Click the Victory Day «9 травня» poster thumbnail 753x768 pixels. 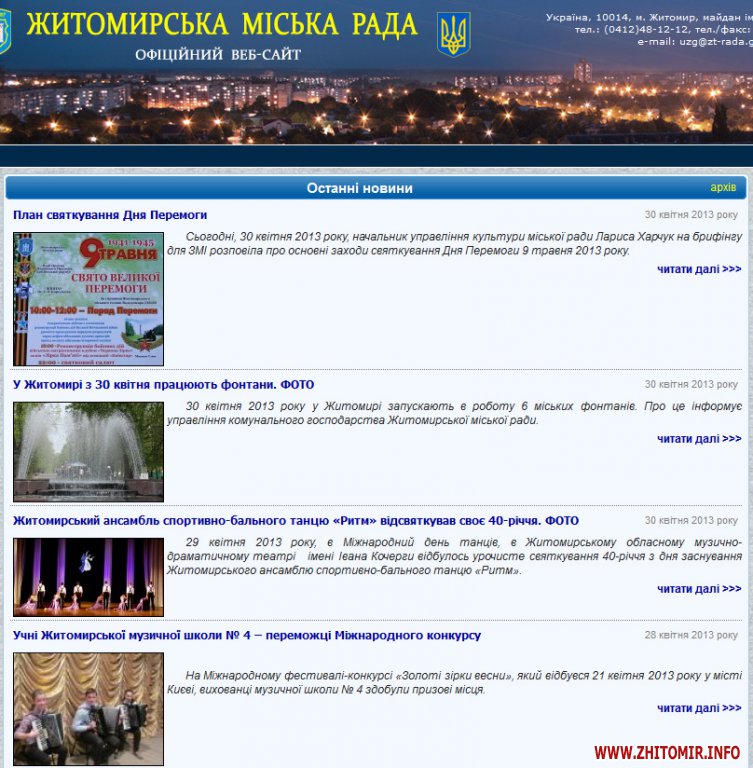[88, 299]
